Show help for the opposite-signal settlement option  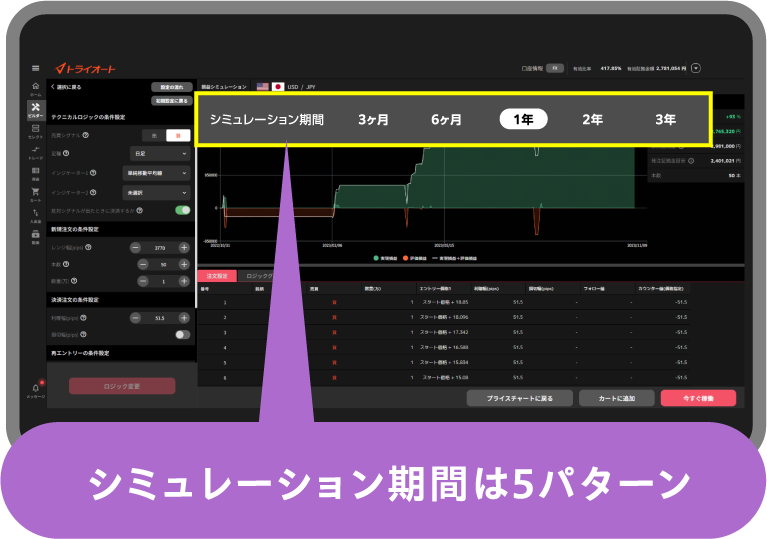tap(139, 211)
